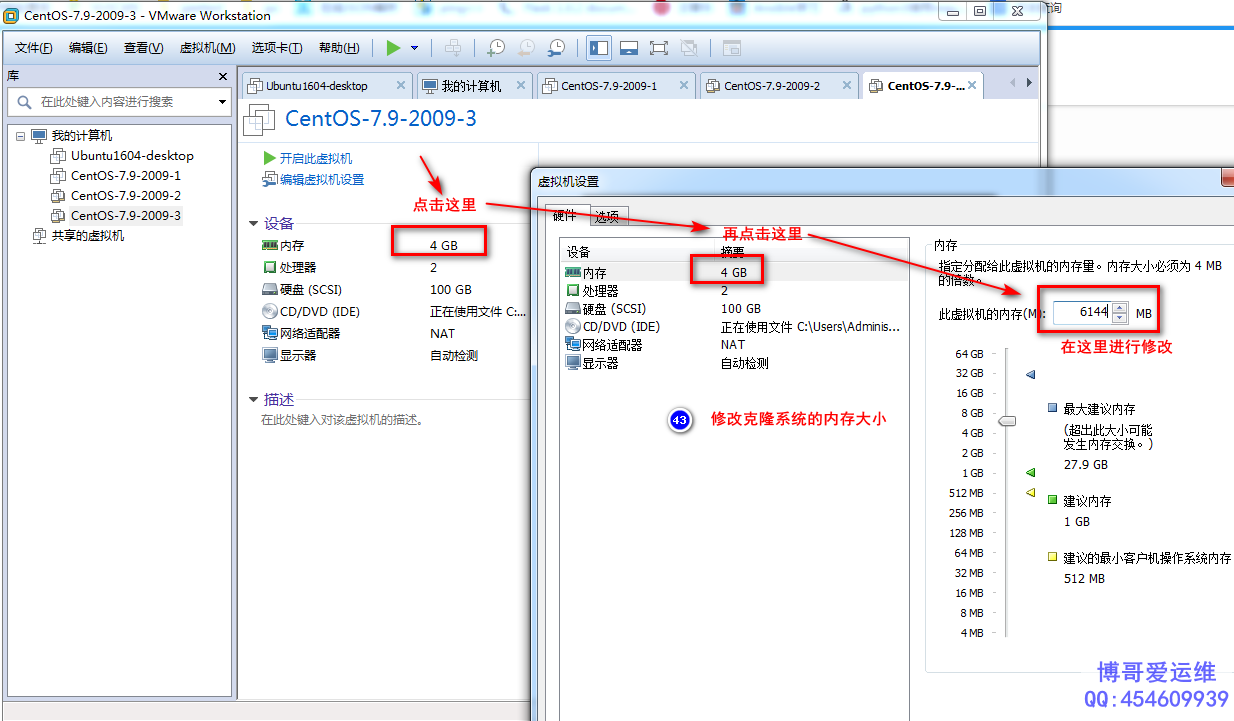Image resolution: width=1234 pixels, height=721 pixels.
Task: Close the Ubuntu1604-desktop tab
Action: 400,86
